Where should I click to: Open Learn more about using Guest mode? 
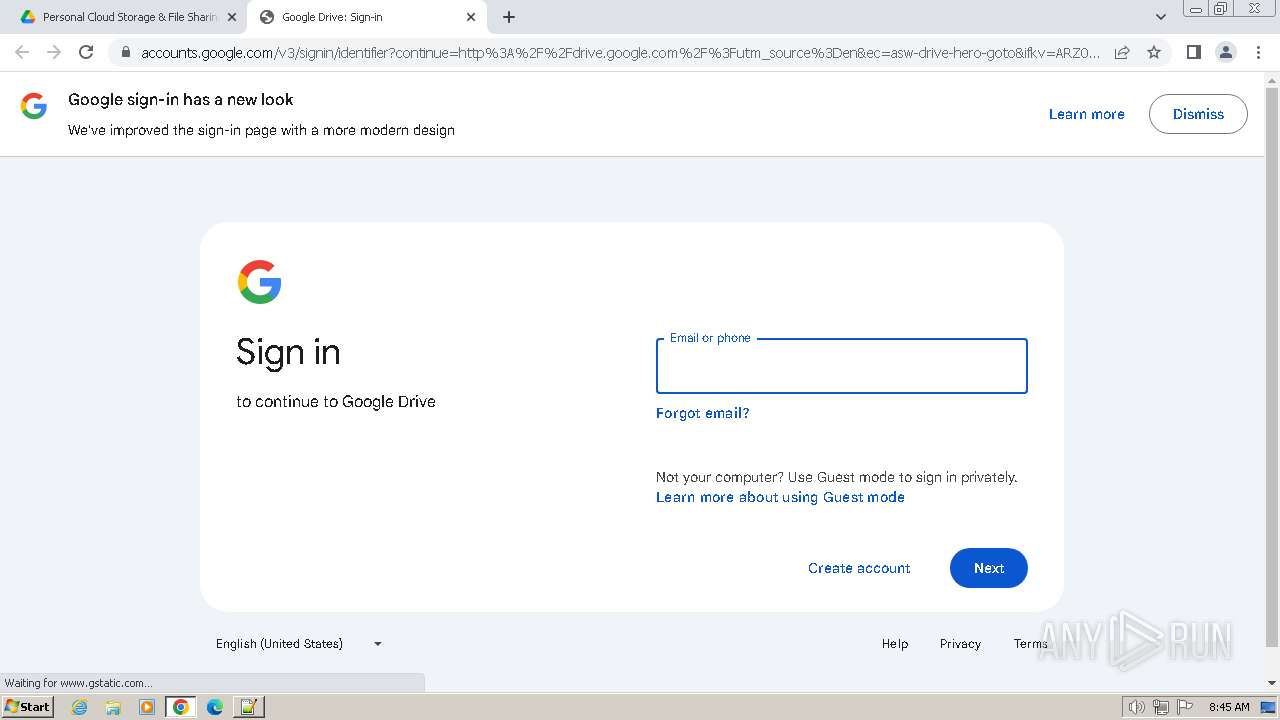tap(780, 497)
